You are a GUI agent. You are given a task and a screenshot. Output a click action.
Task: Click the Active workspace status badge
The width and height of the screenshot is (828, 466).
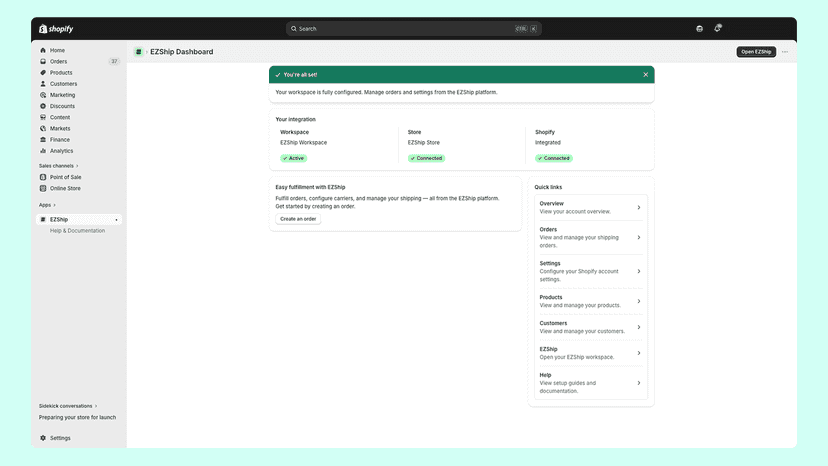coord(294,158)
